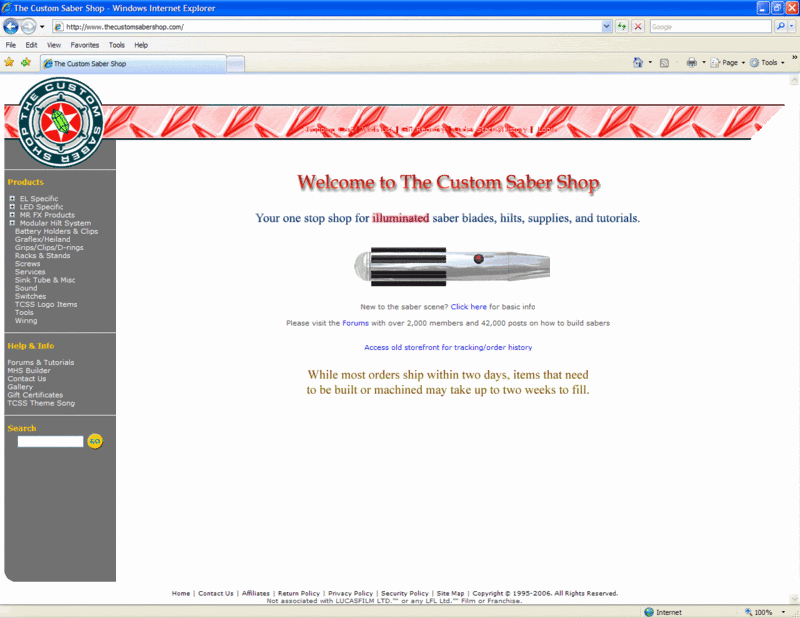Open the Tools dropdown in command bar
Viewport: 800px width, 618px height.
point(768,62)
